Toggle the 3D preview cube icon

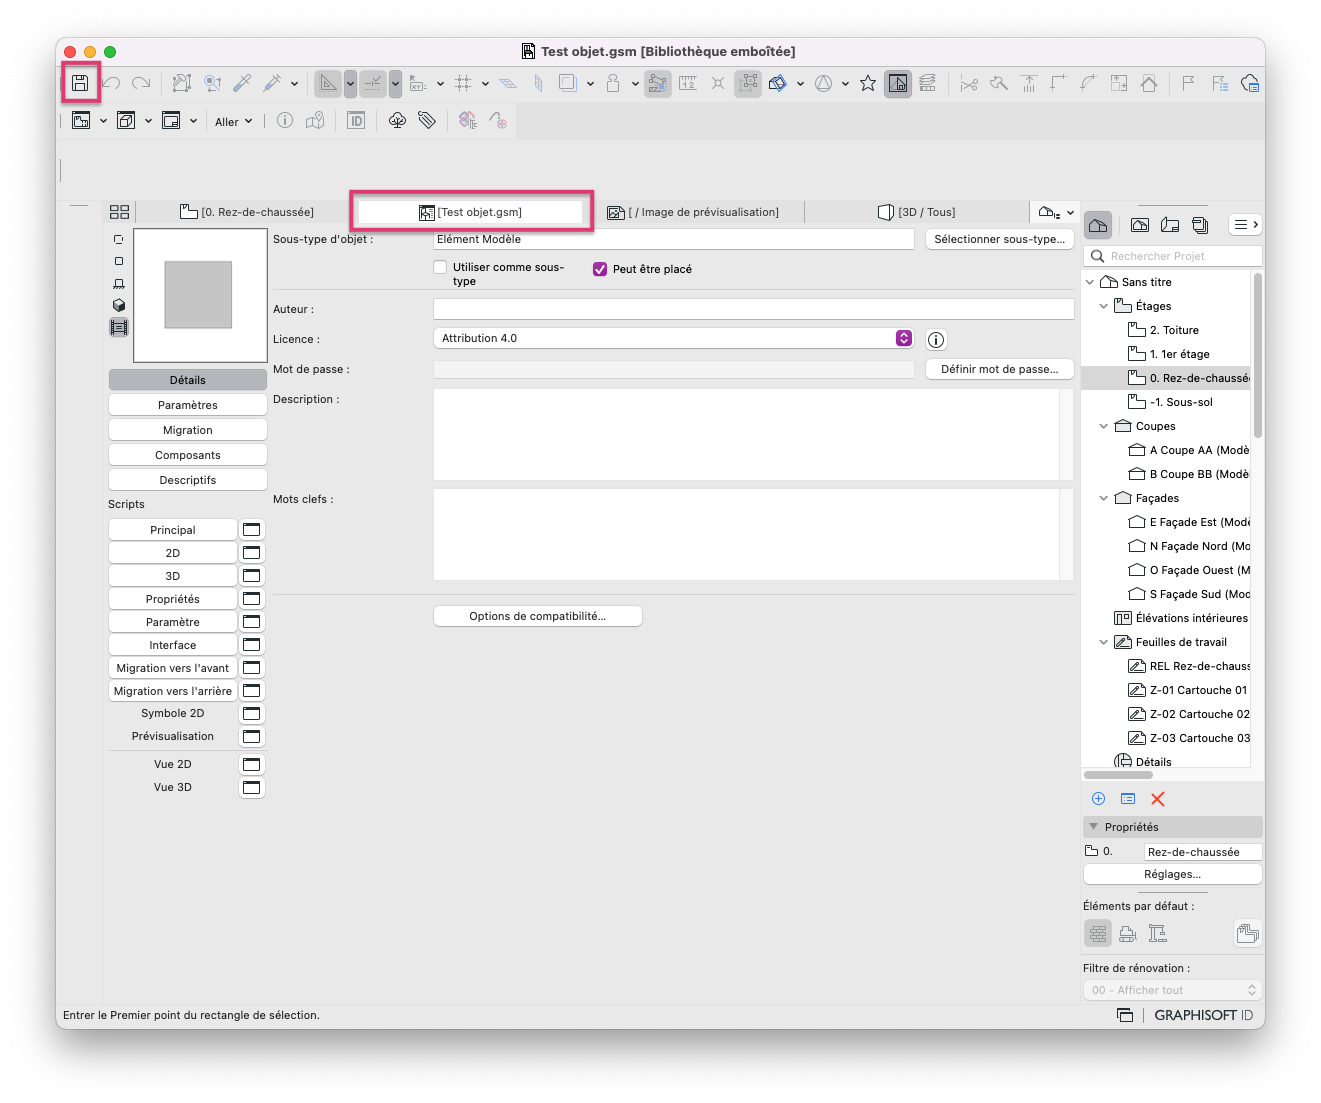coord(119,305)
